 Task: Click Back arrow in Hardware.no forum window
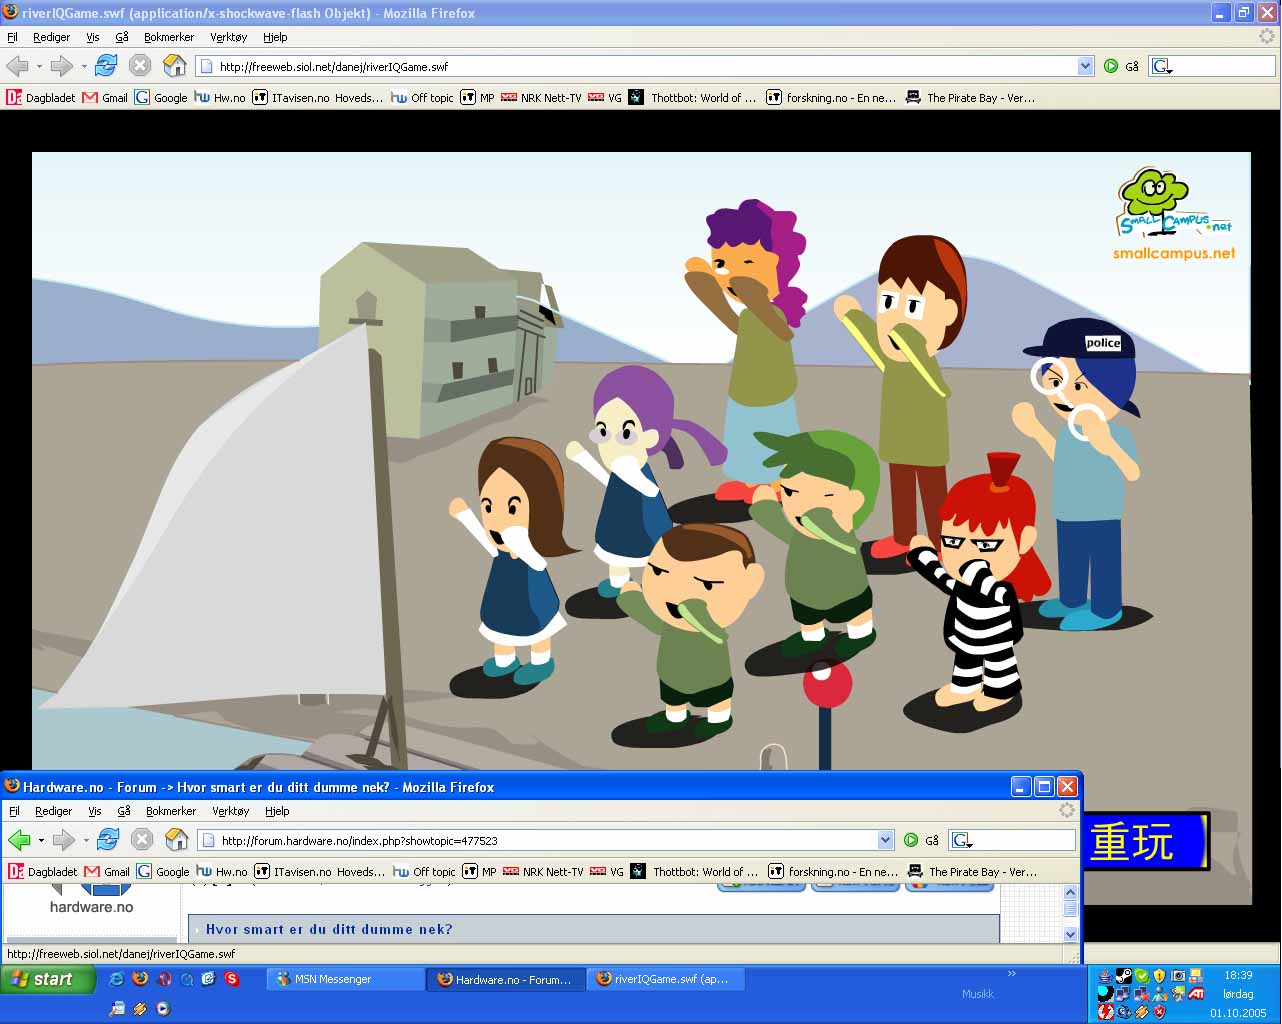point(19,839)
